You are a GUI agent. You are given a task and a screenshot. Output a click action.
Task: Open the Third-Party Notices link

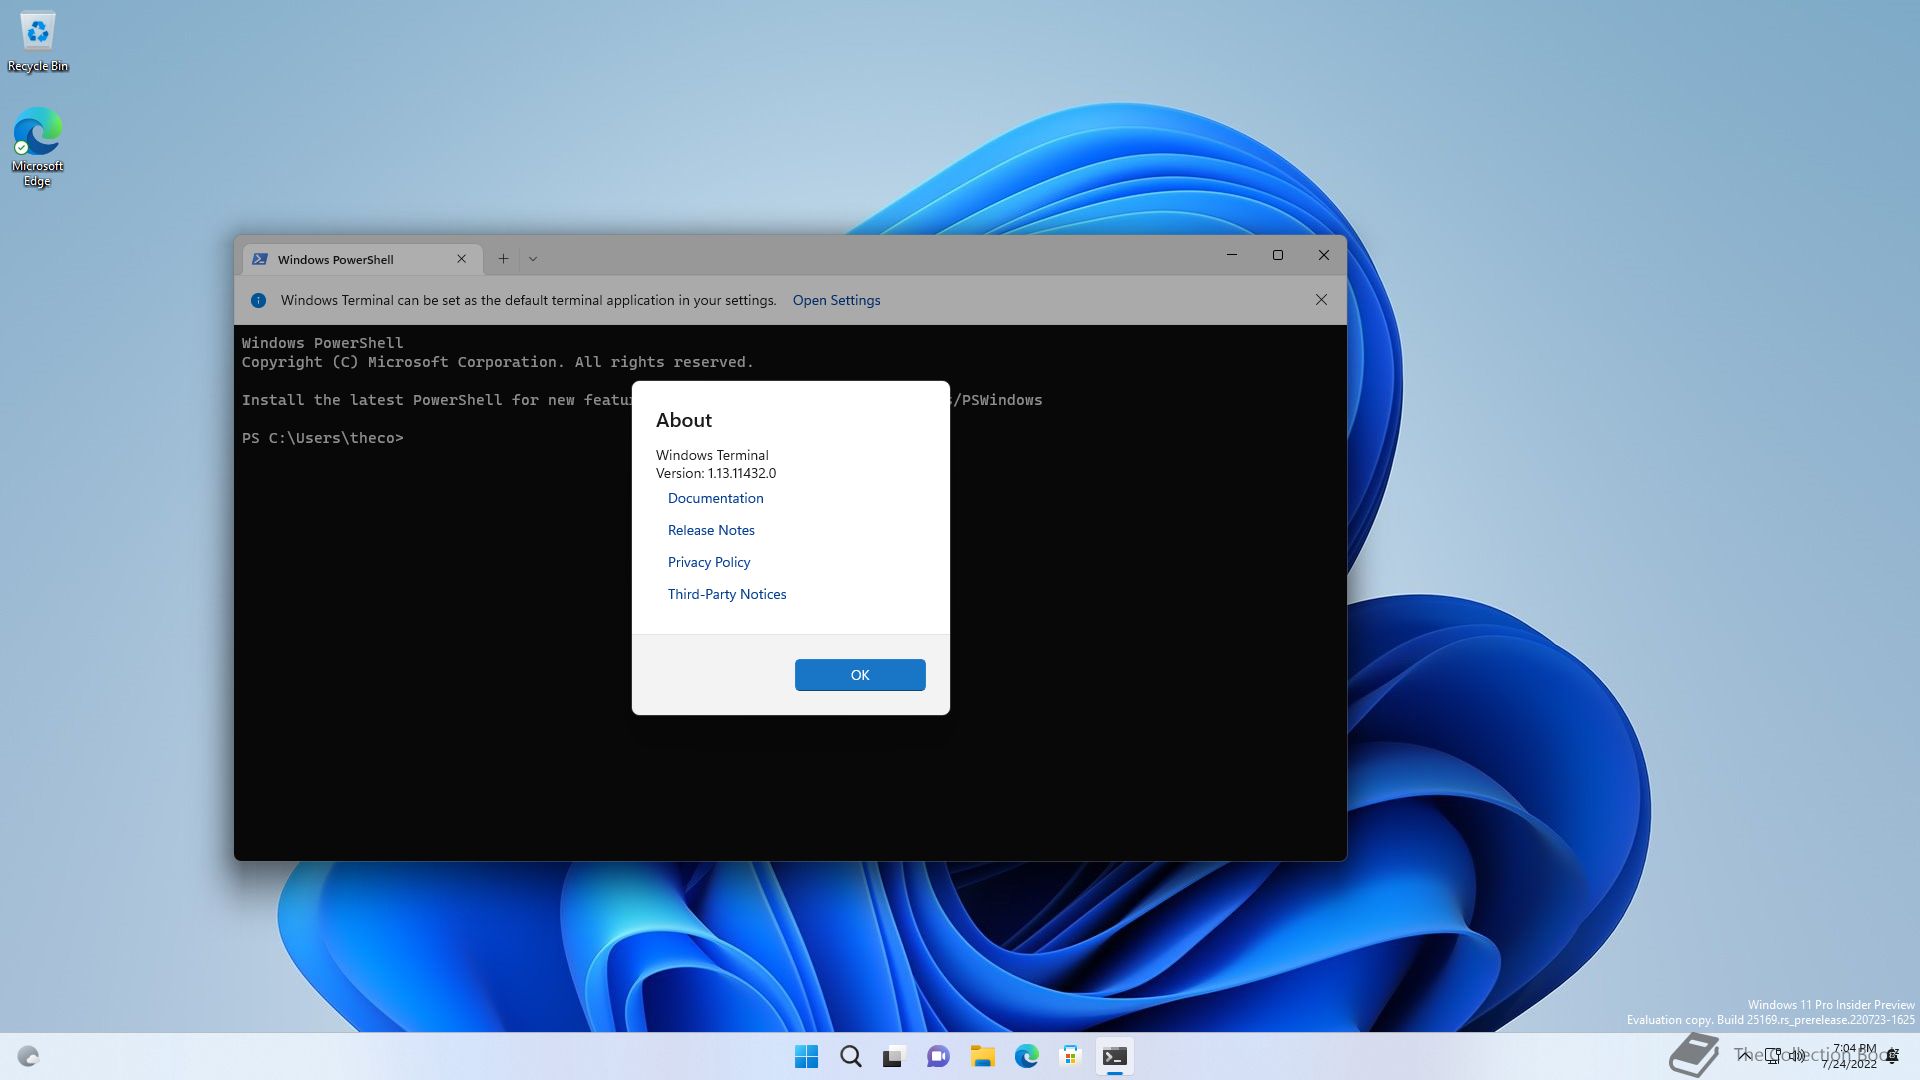[726, 594]
